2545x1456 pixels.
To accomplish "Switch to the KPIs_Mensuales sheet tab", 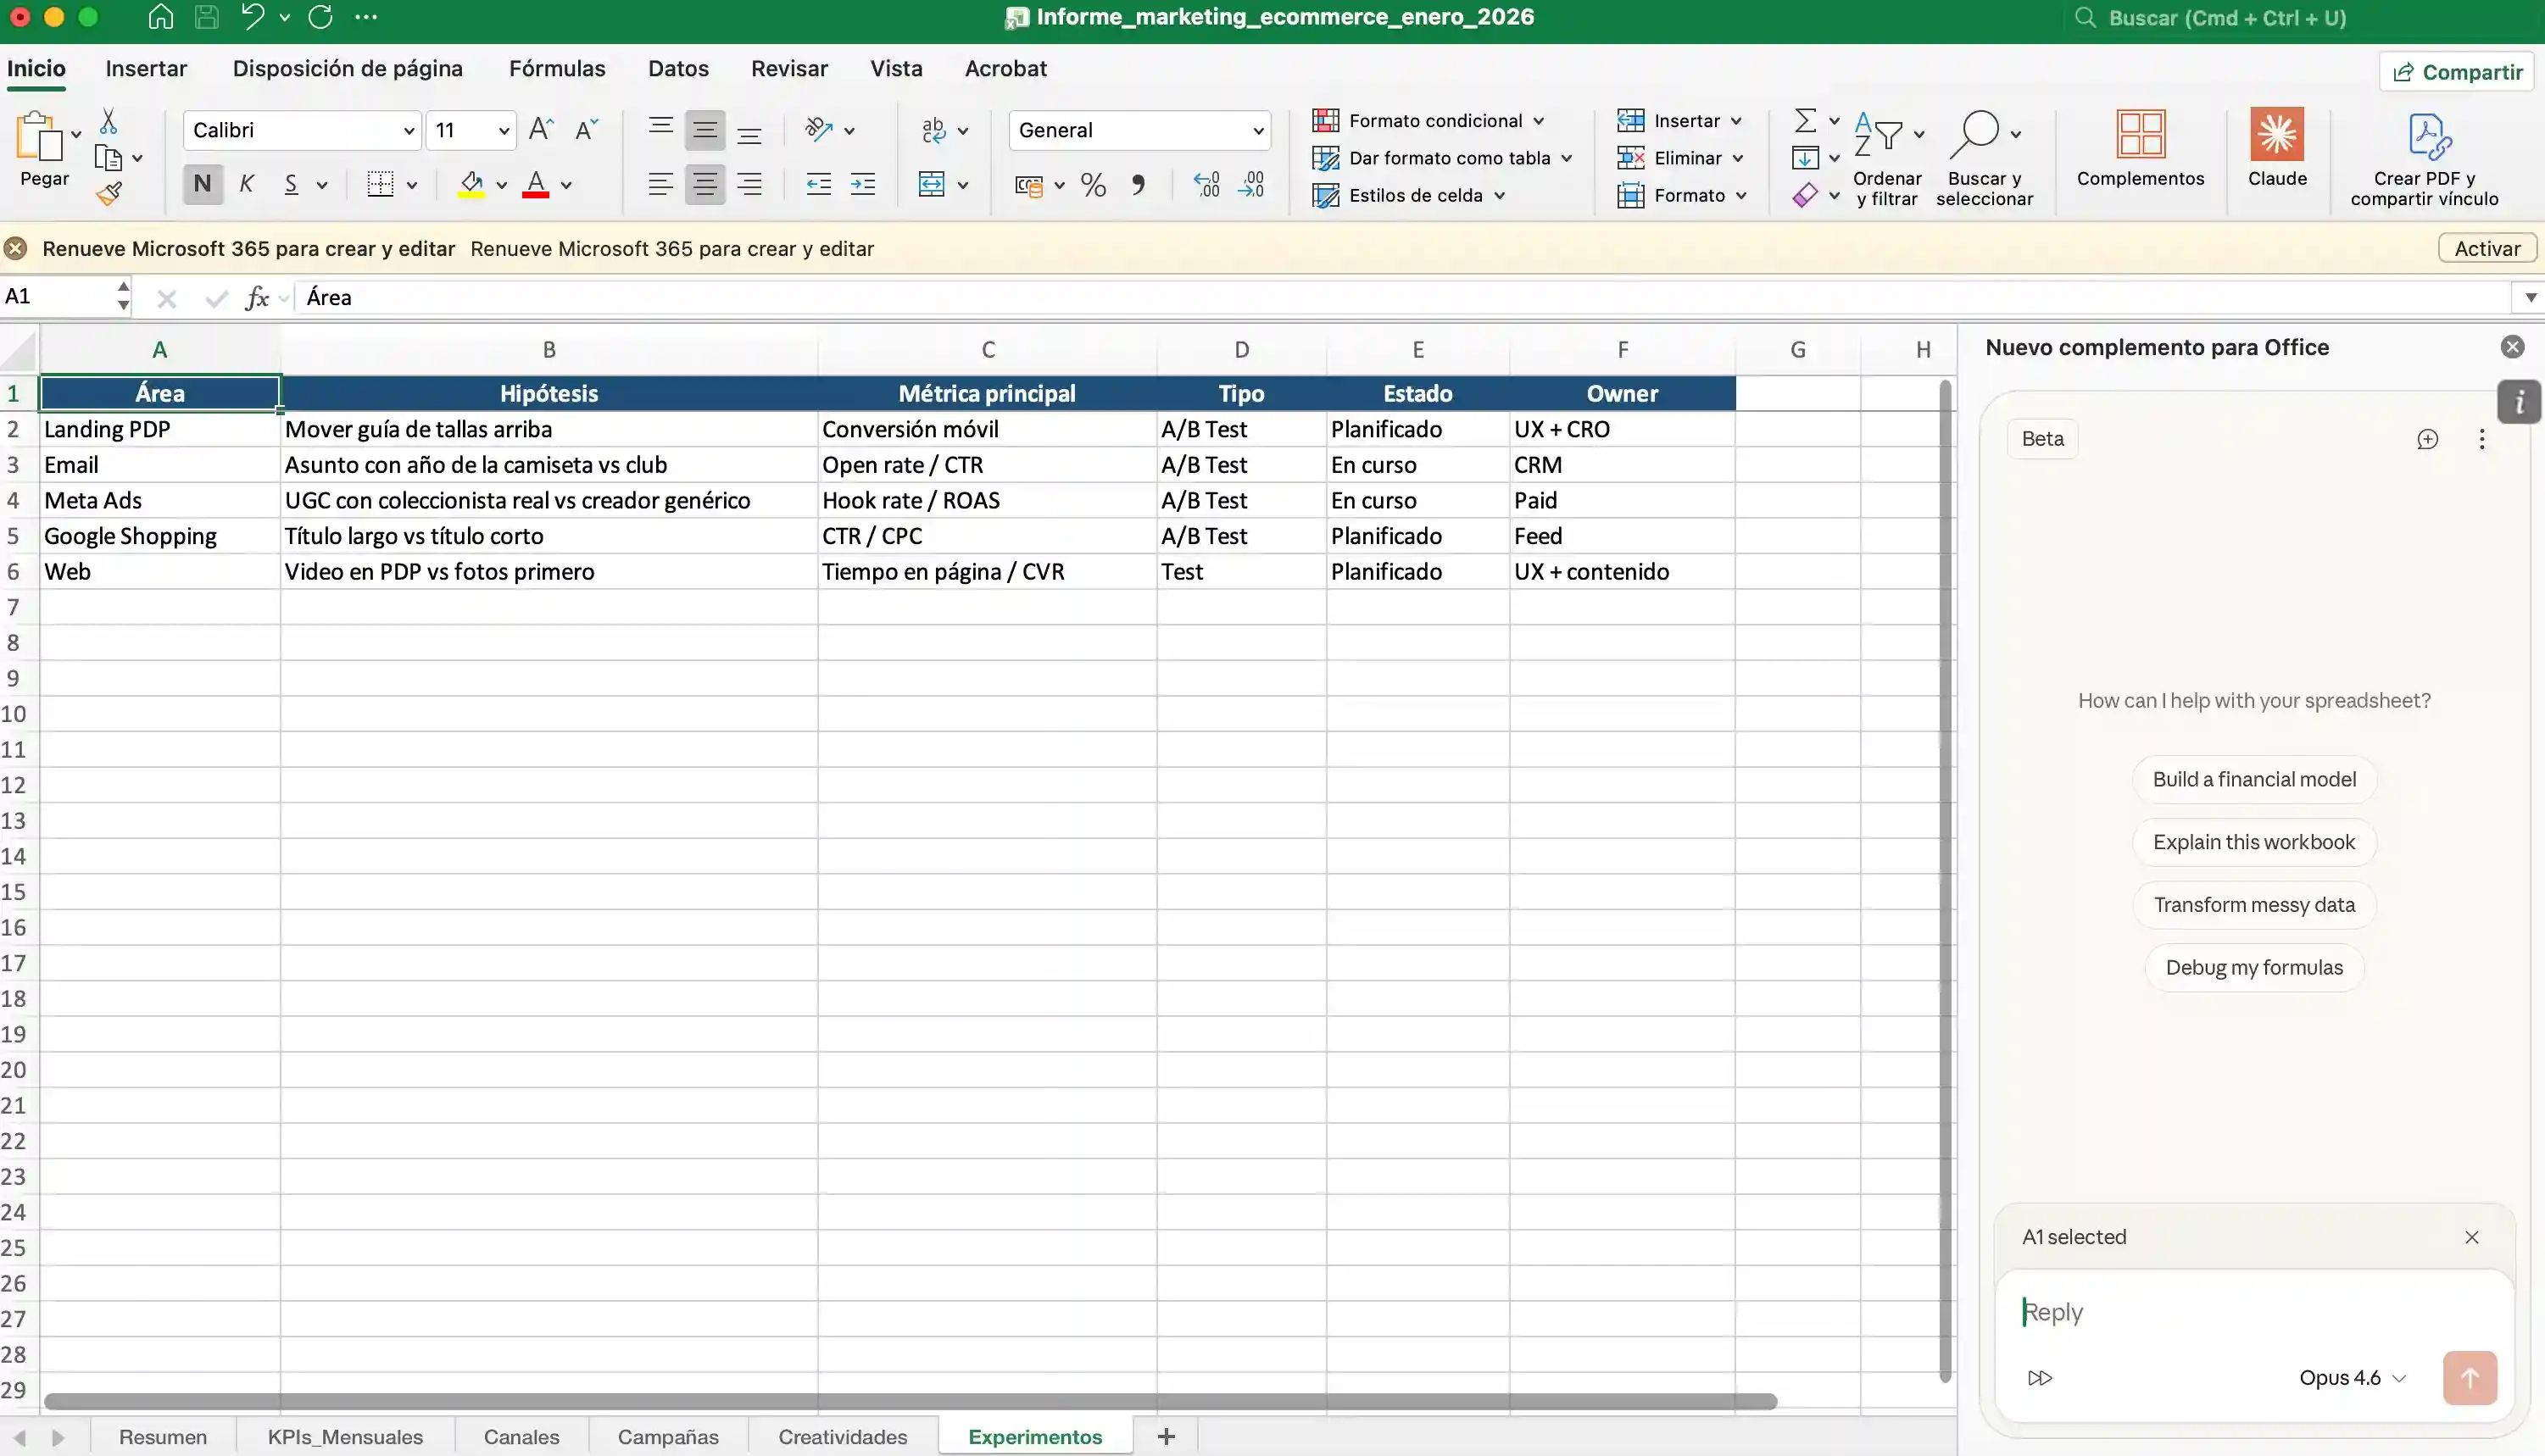I will pos(345,1436).
